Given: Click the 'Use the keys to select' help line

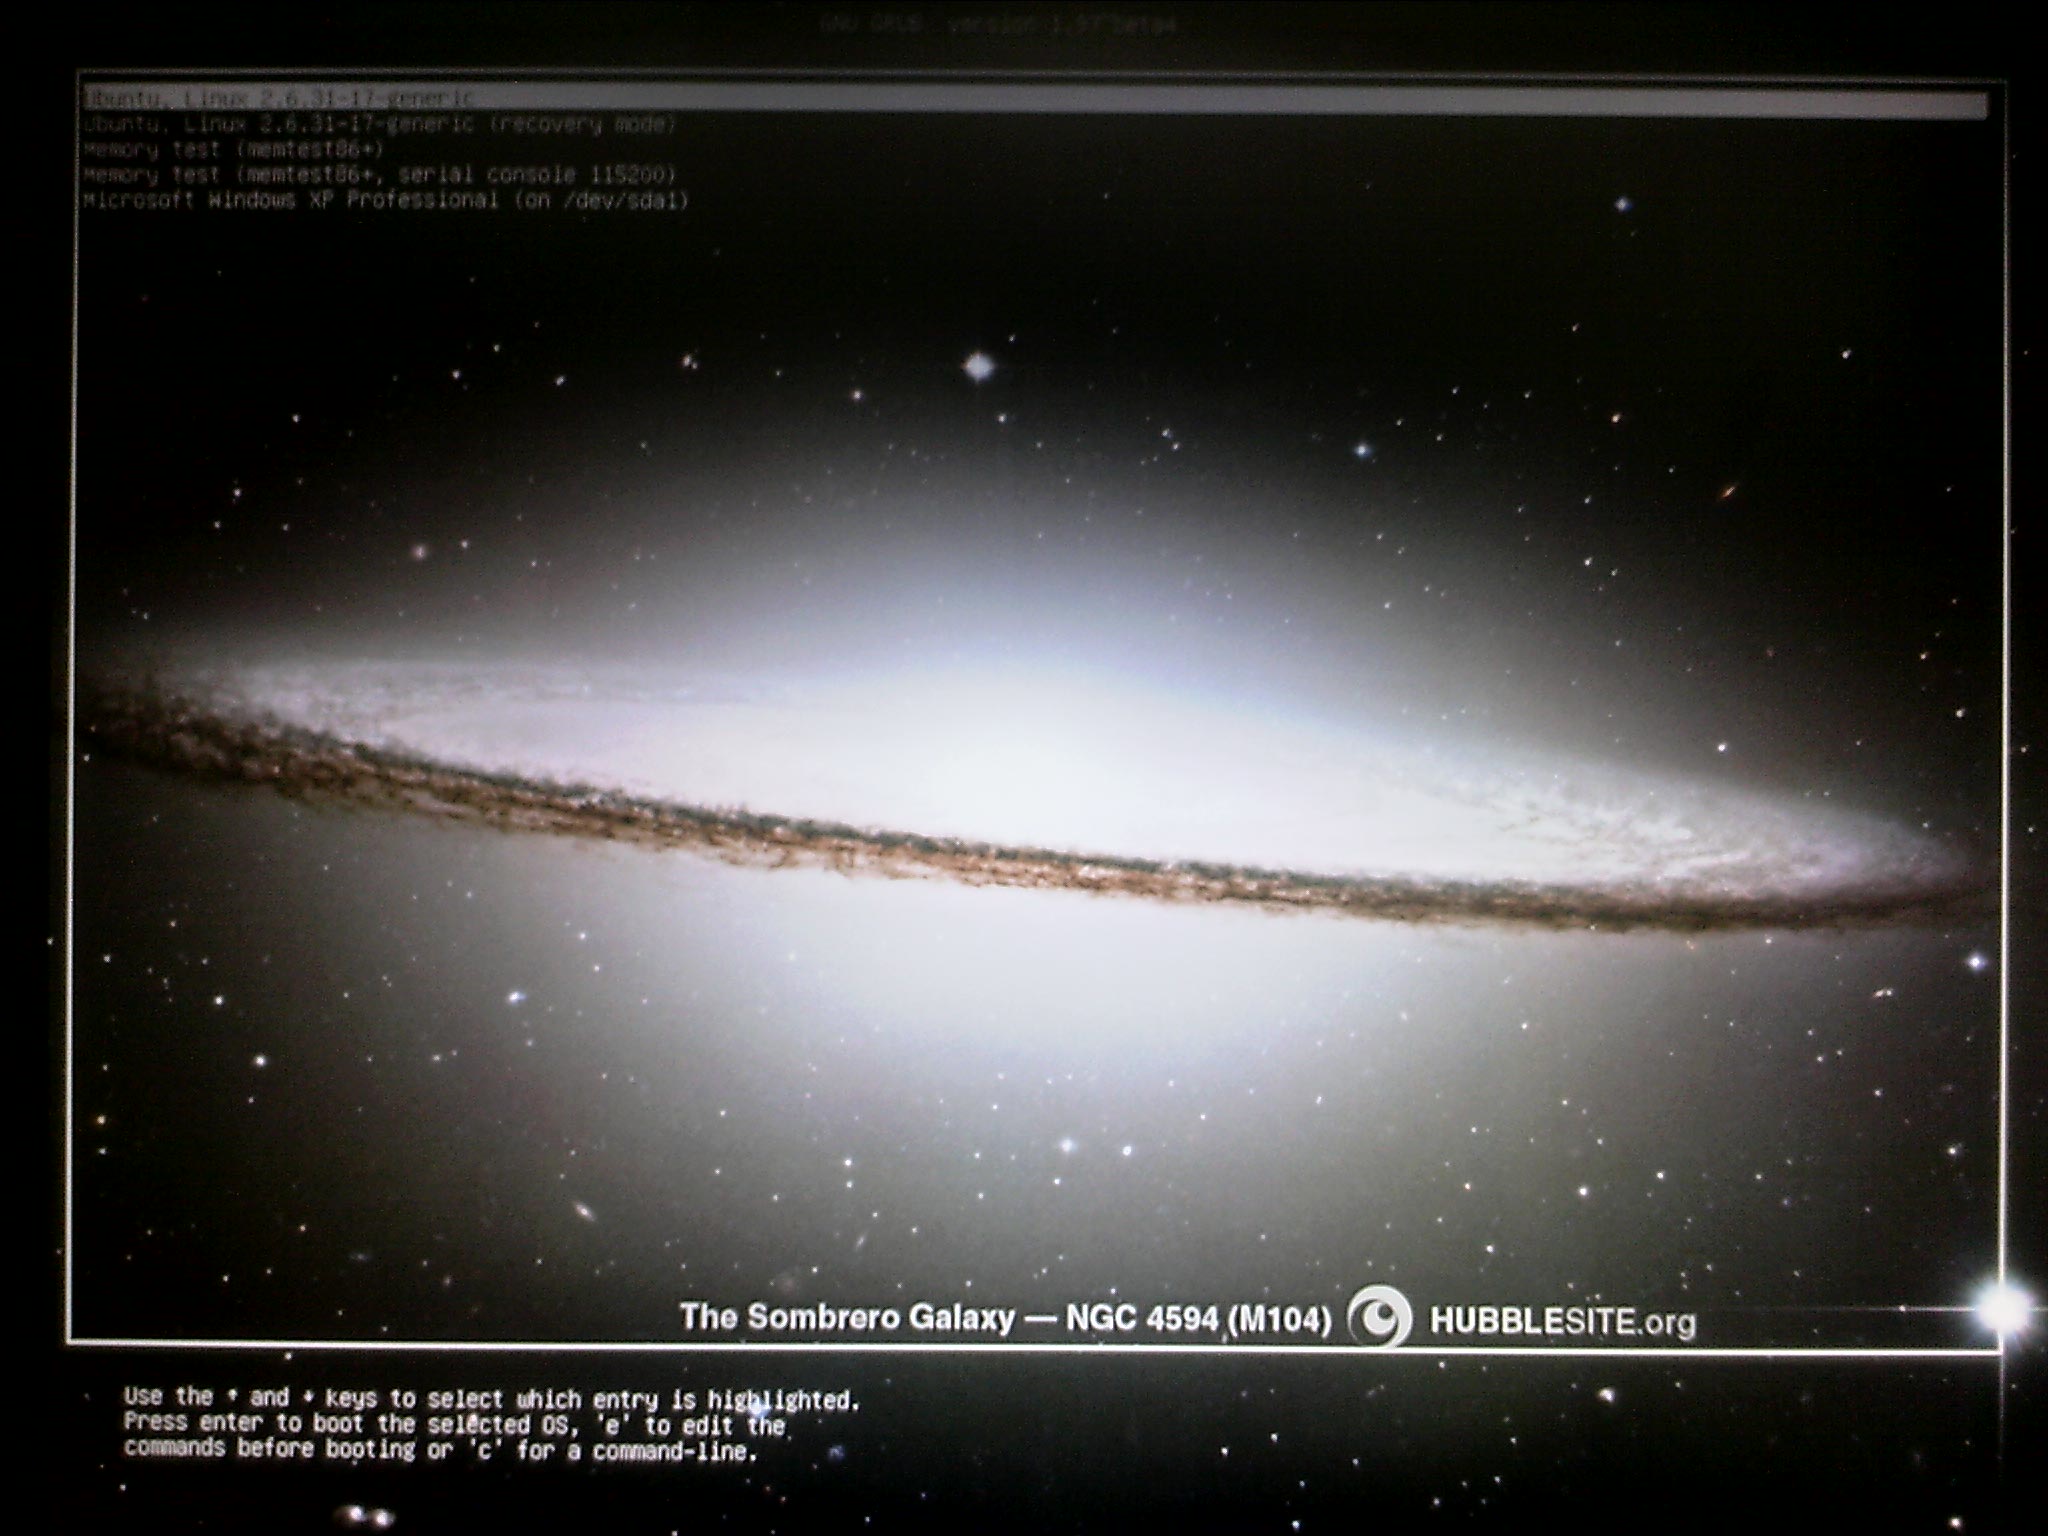Looking at the screenshot, I should point(492,1398).
